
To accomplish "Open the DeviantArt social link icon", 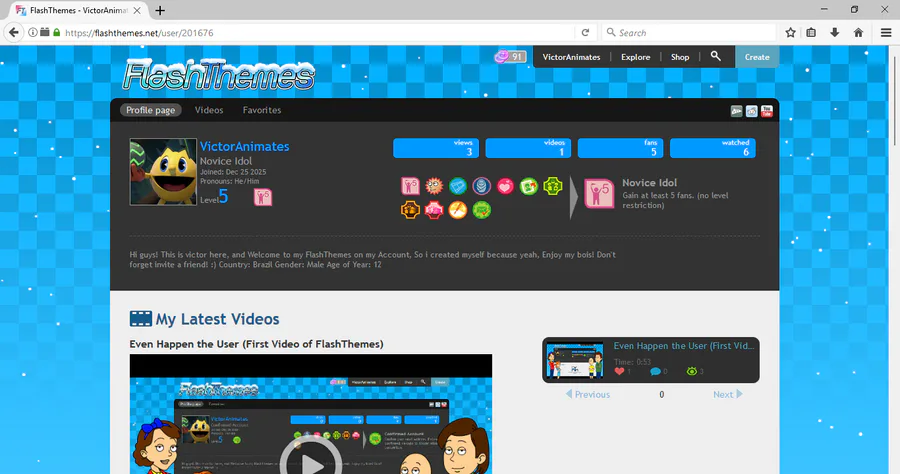I will click(736, 111).
